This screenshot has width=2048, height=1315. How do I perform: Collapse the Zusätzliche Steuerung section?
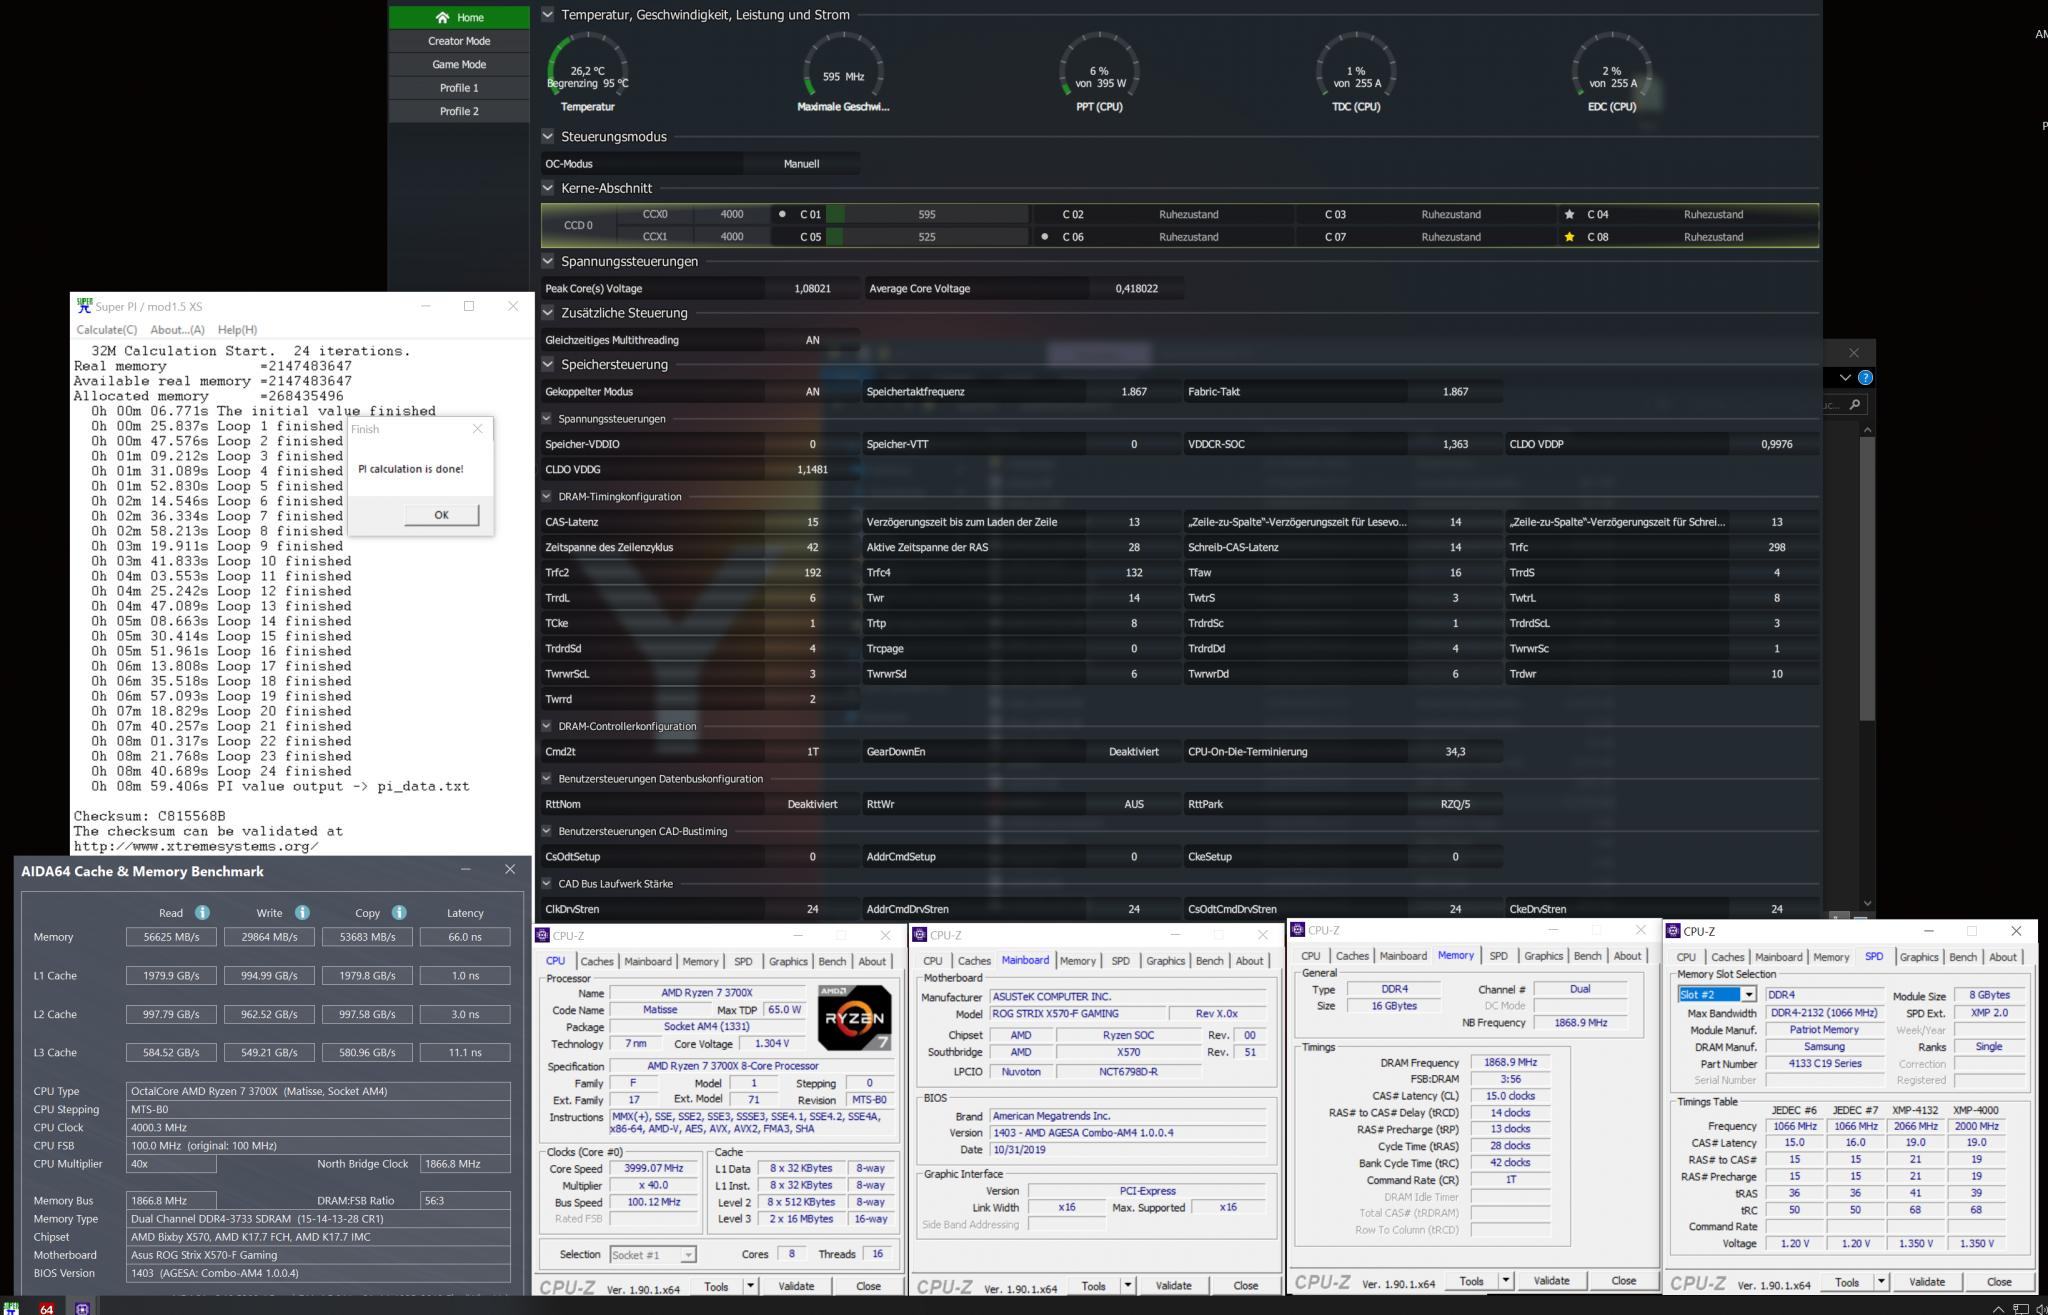click(x=547, y=313)
